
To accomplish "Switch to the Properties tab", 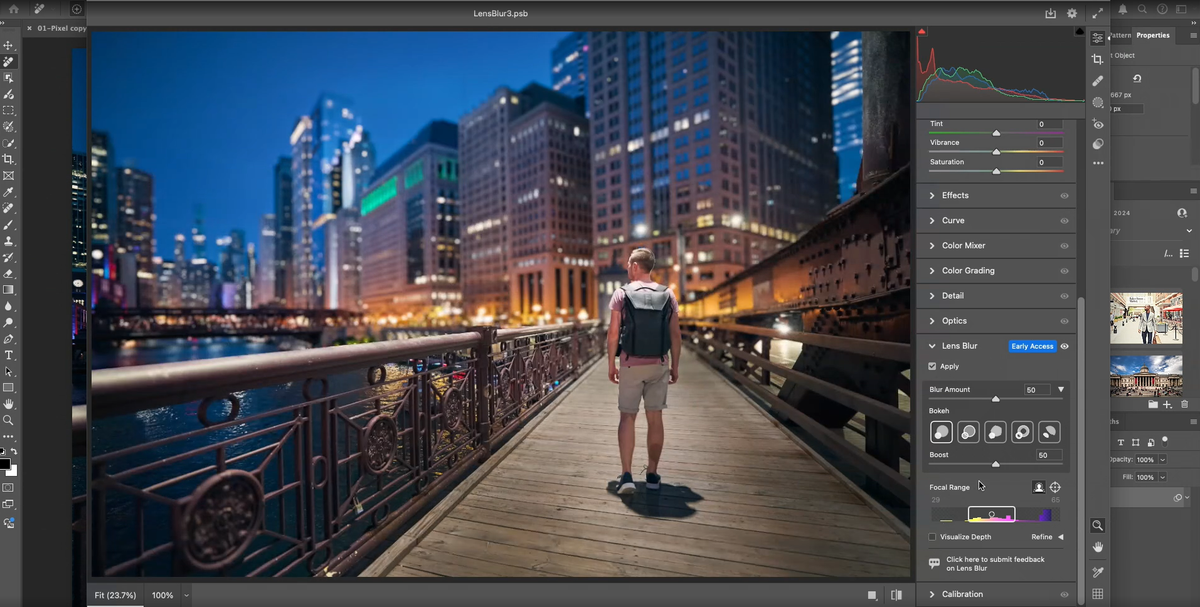I will [1152, 34].
